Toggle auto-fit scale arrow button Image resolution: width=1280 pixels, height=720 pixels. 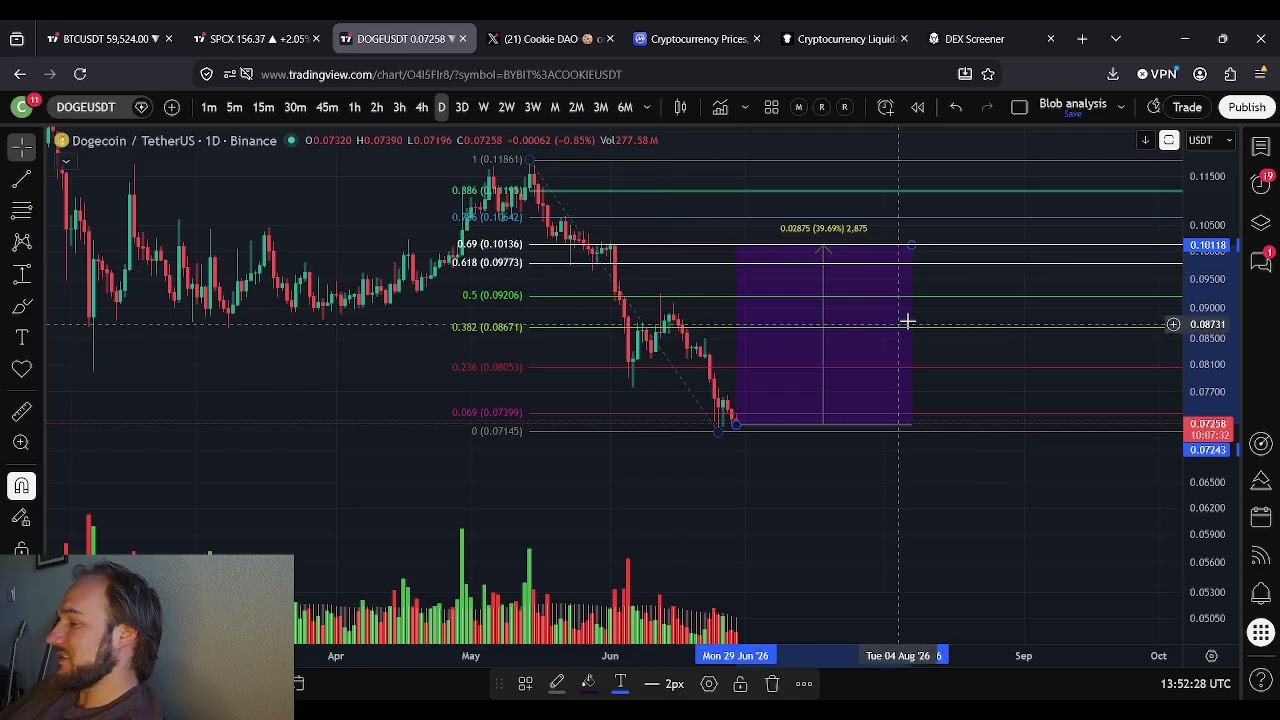coord(1145,140)
